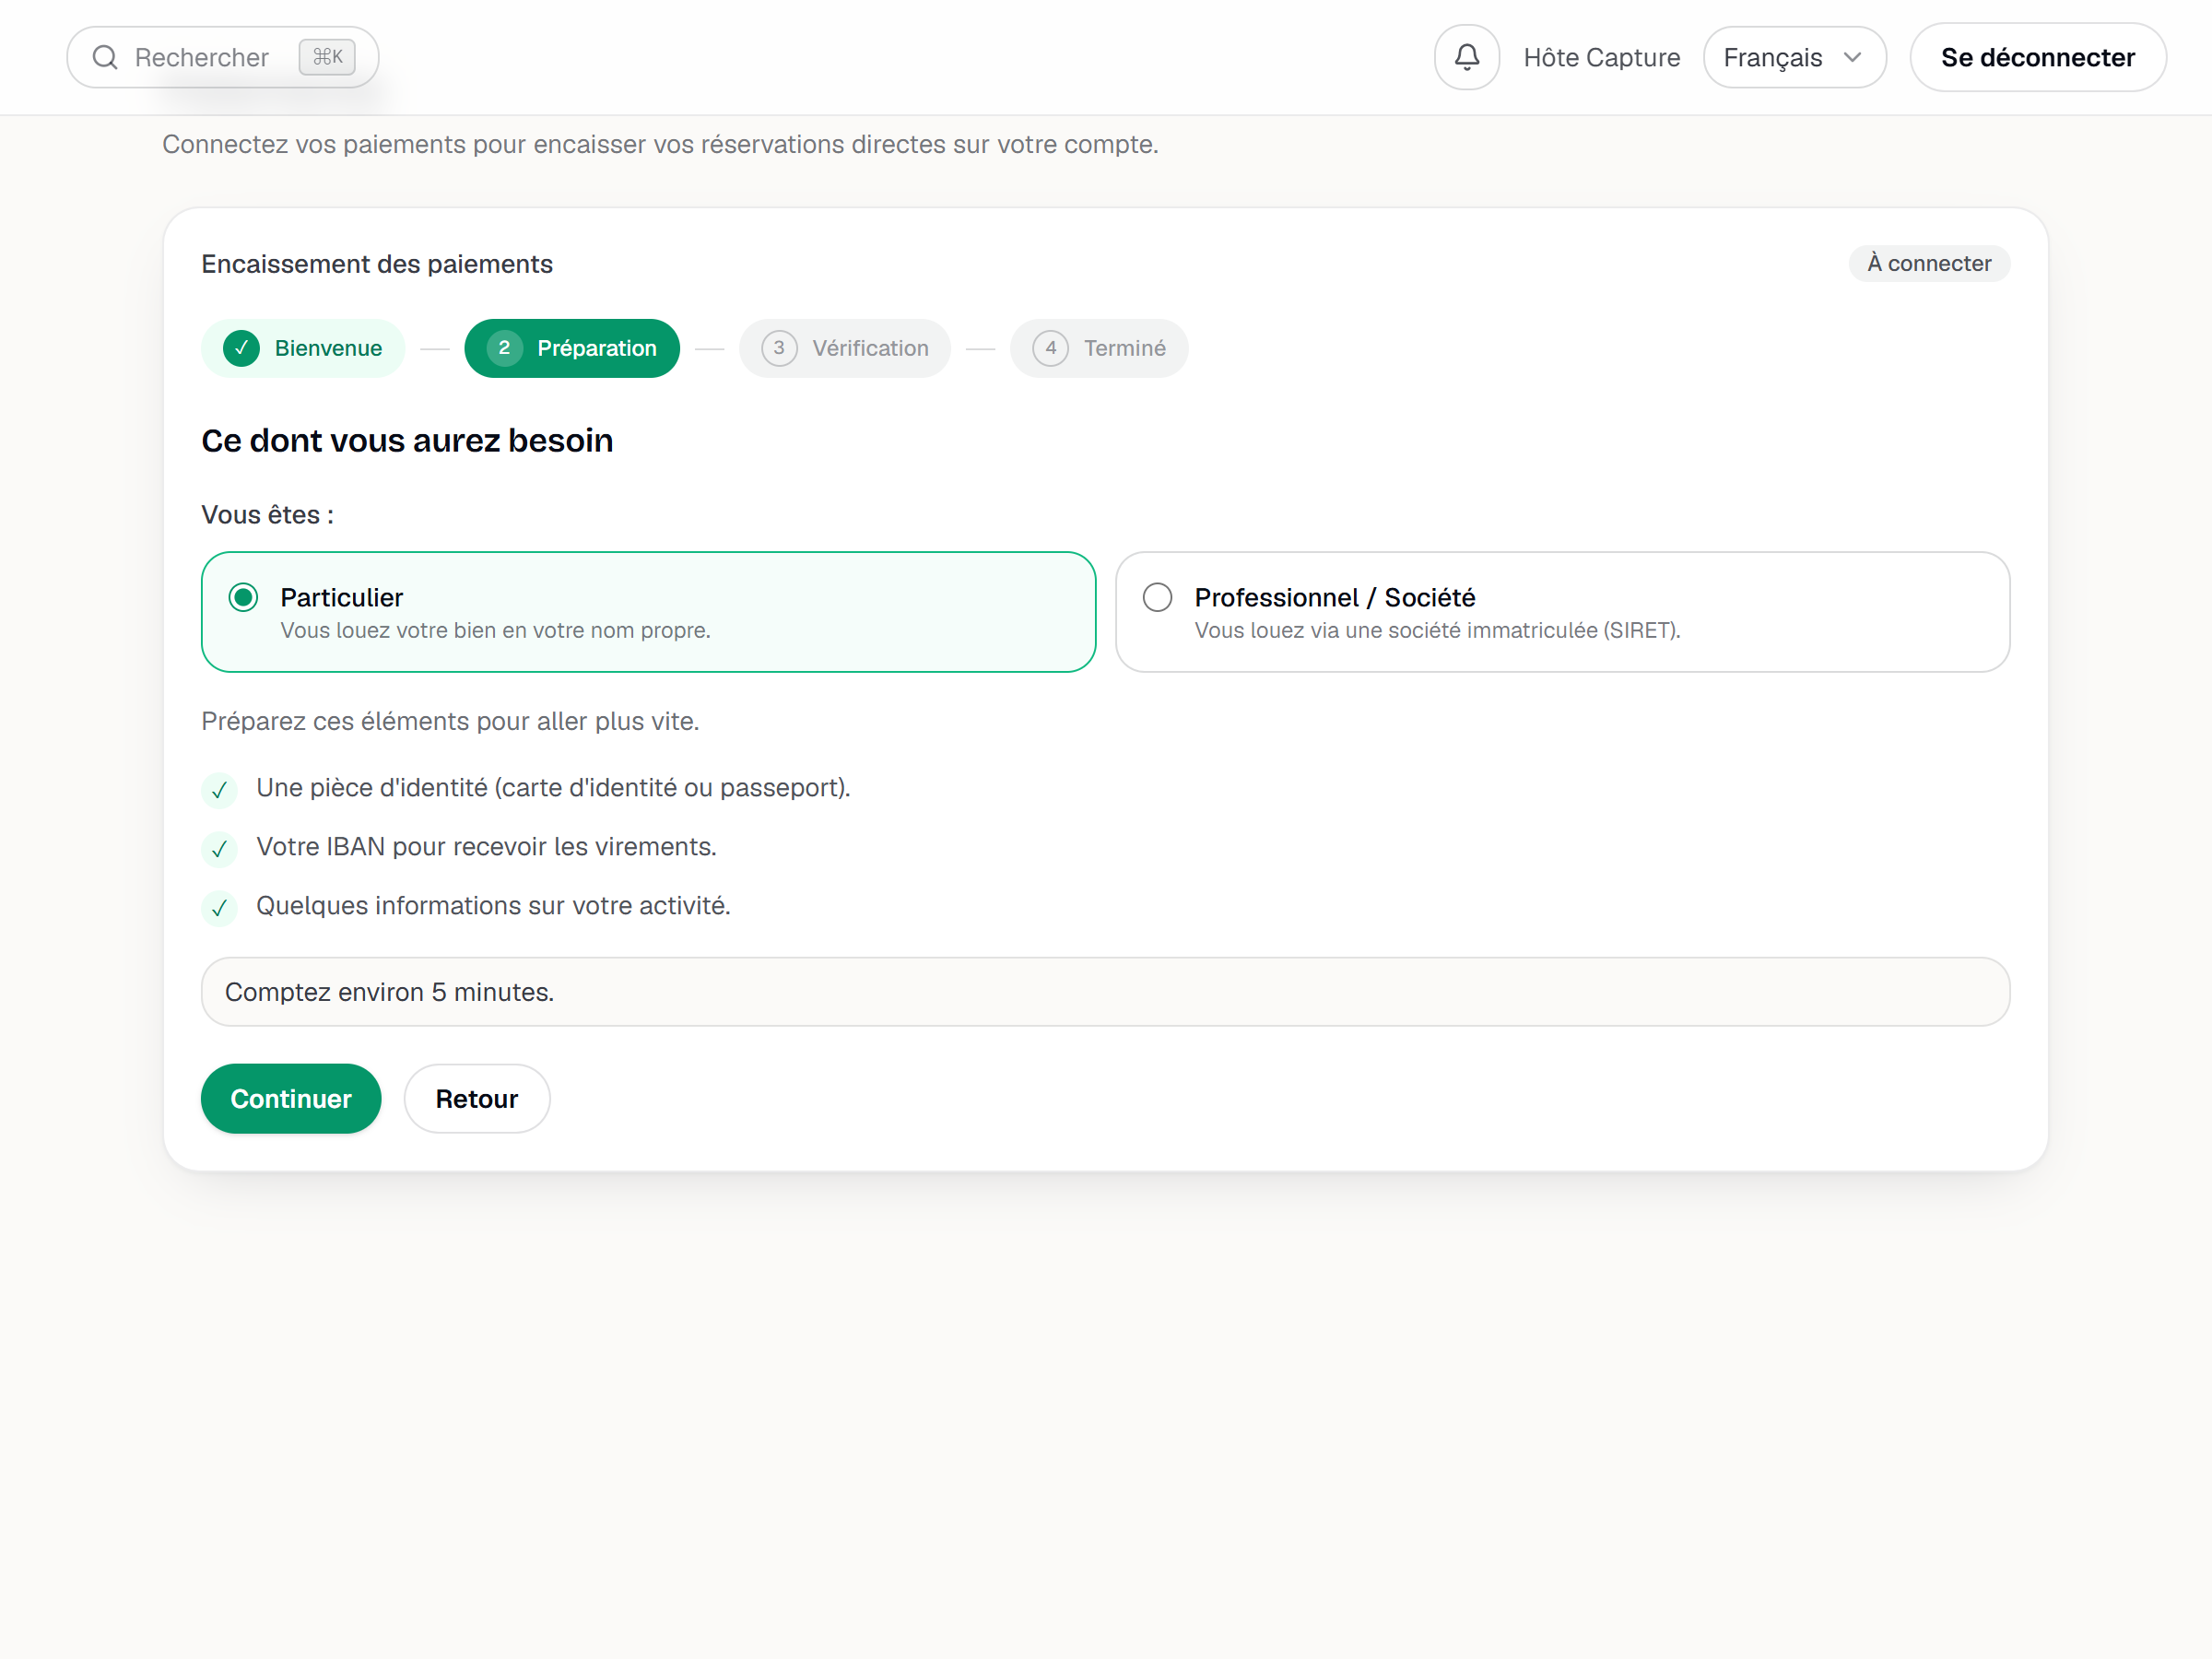Click the Continuer button
The image size is (2212, 1659).
coord(291,1098)
